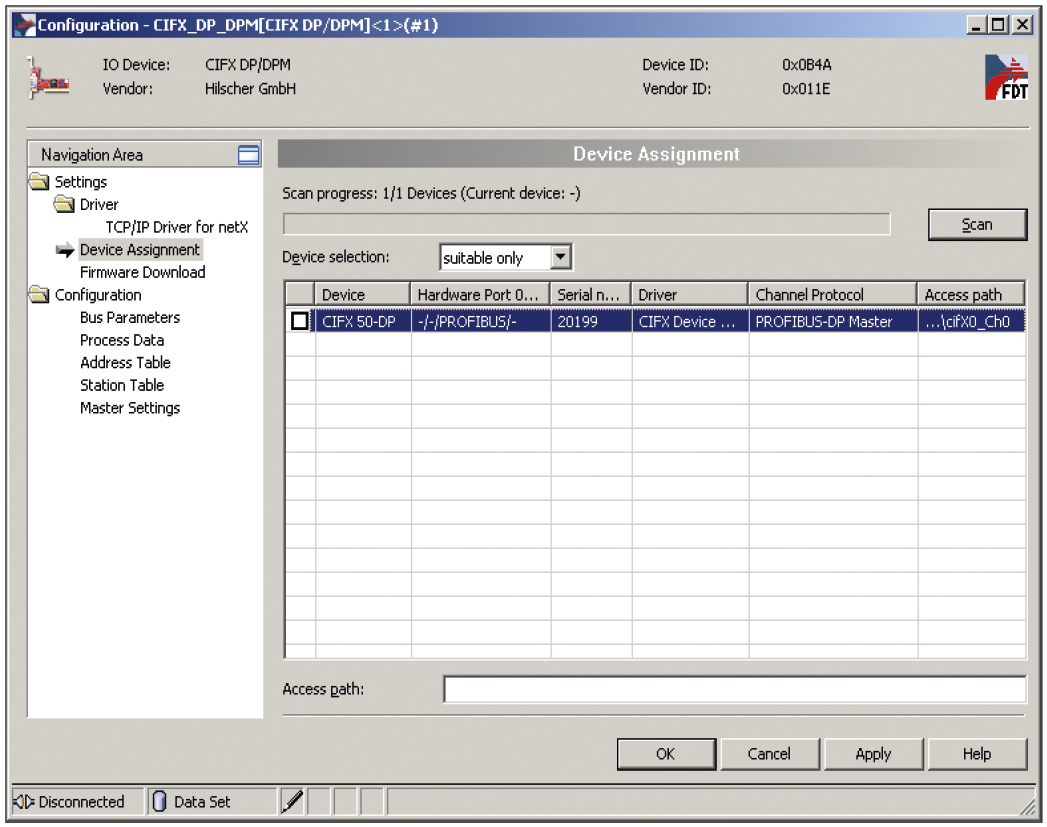
Task: Check the CIFX 50-DP device checkbox
Action: pyautogui.click(x=300, y=321)
